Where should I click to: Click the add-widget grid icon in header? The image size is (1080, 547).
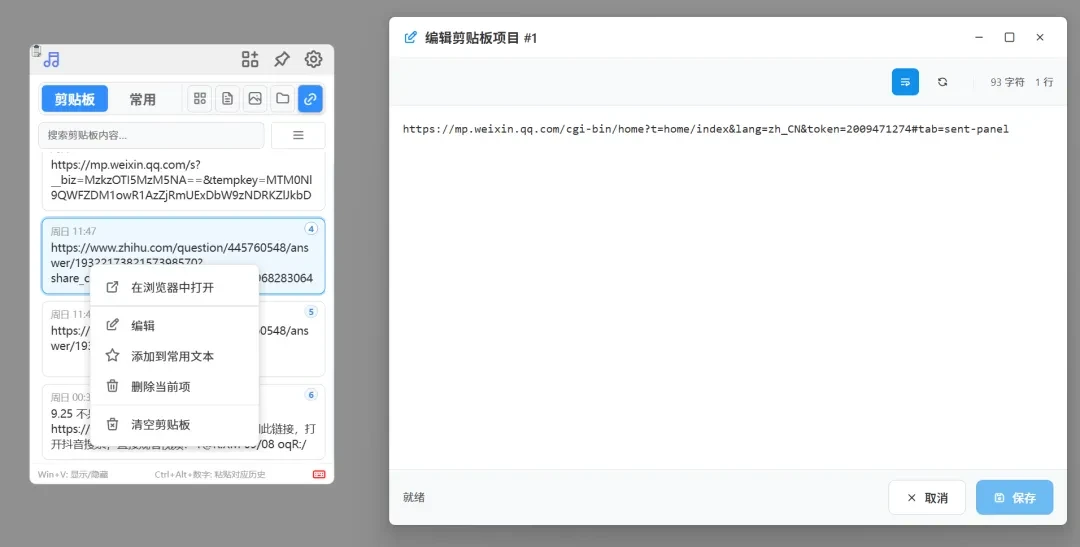click(x=250, y=59)
